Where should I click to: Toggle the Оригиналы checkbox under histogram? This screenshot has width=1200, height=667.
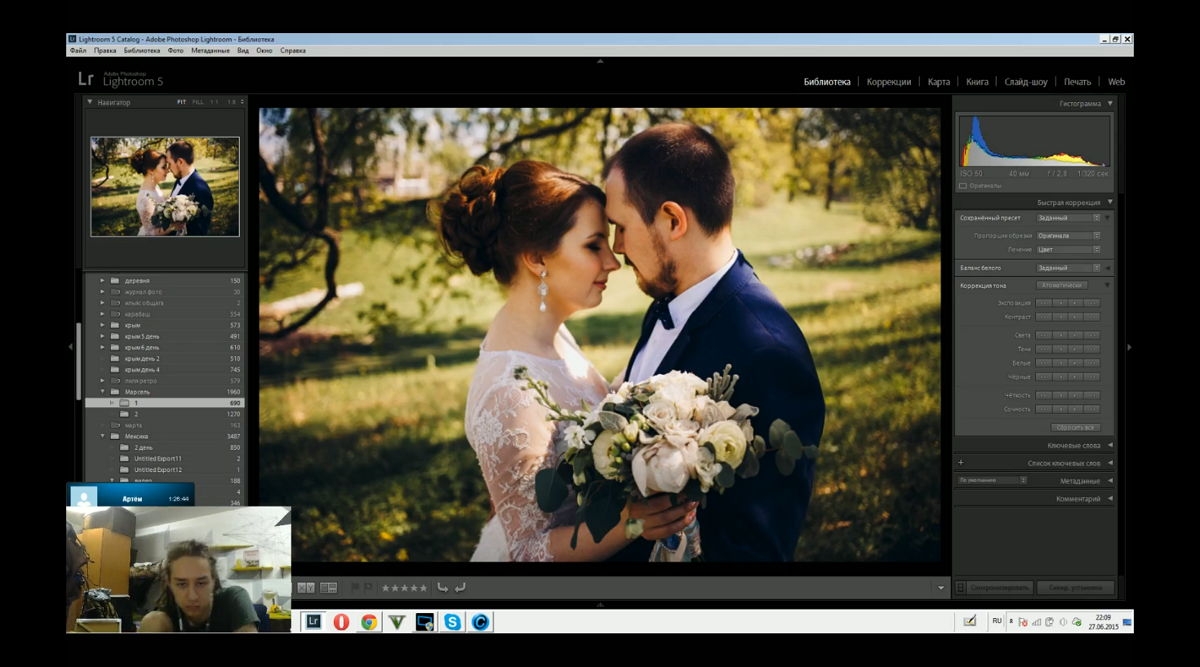click(963, 186)
